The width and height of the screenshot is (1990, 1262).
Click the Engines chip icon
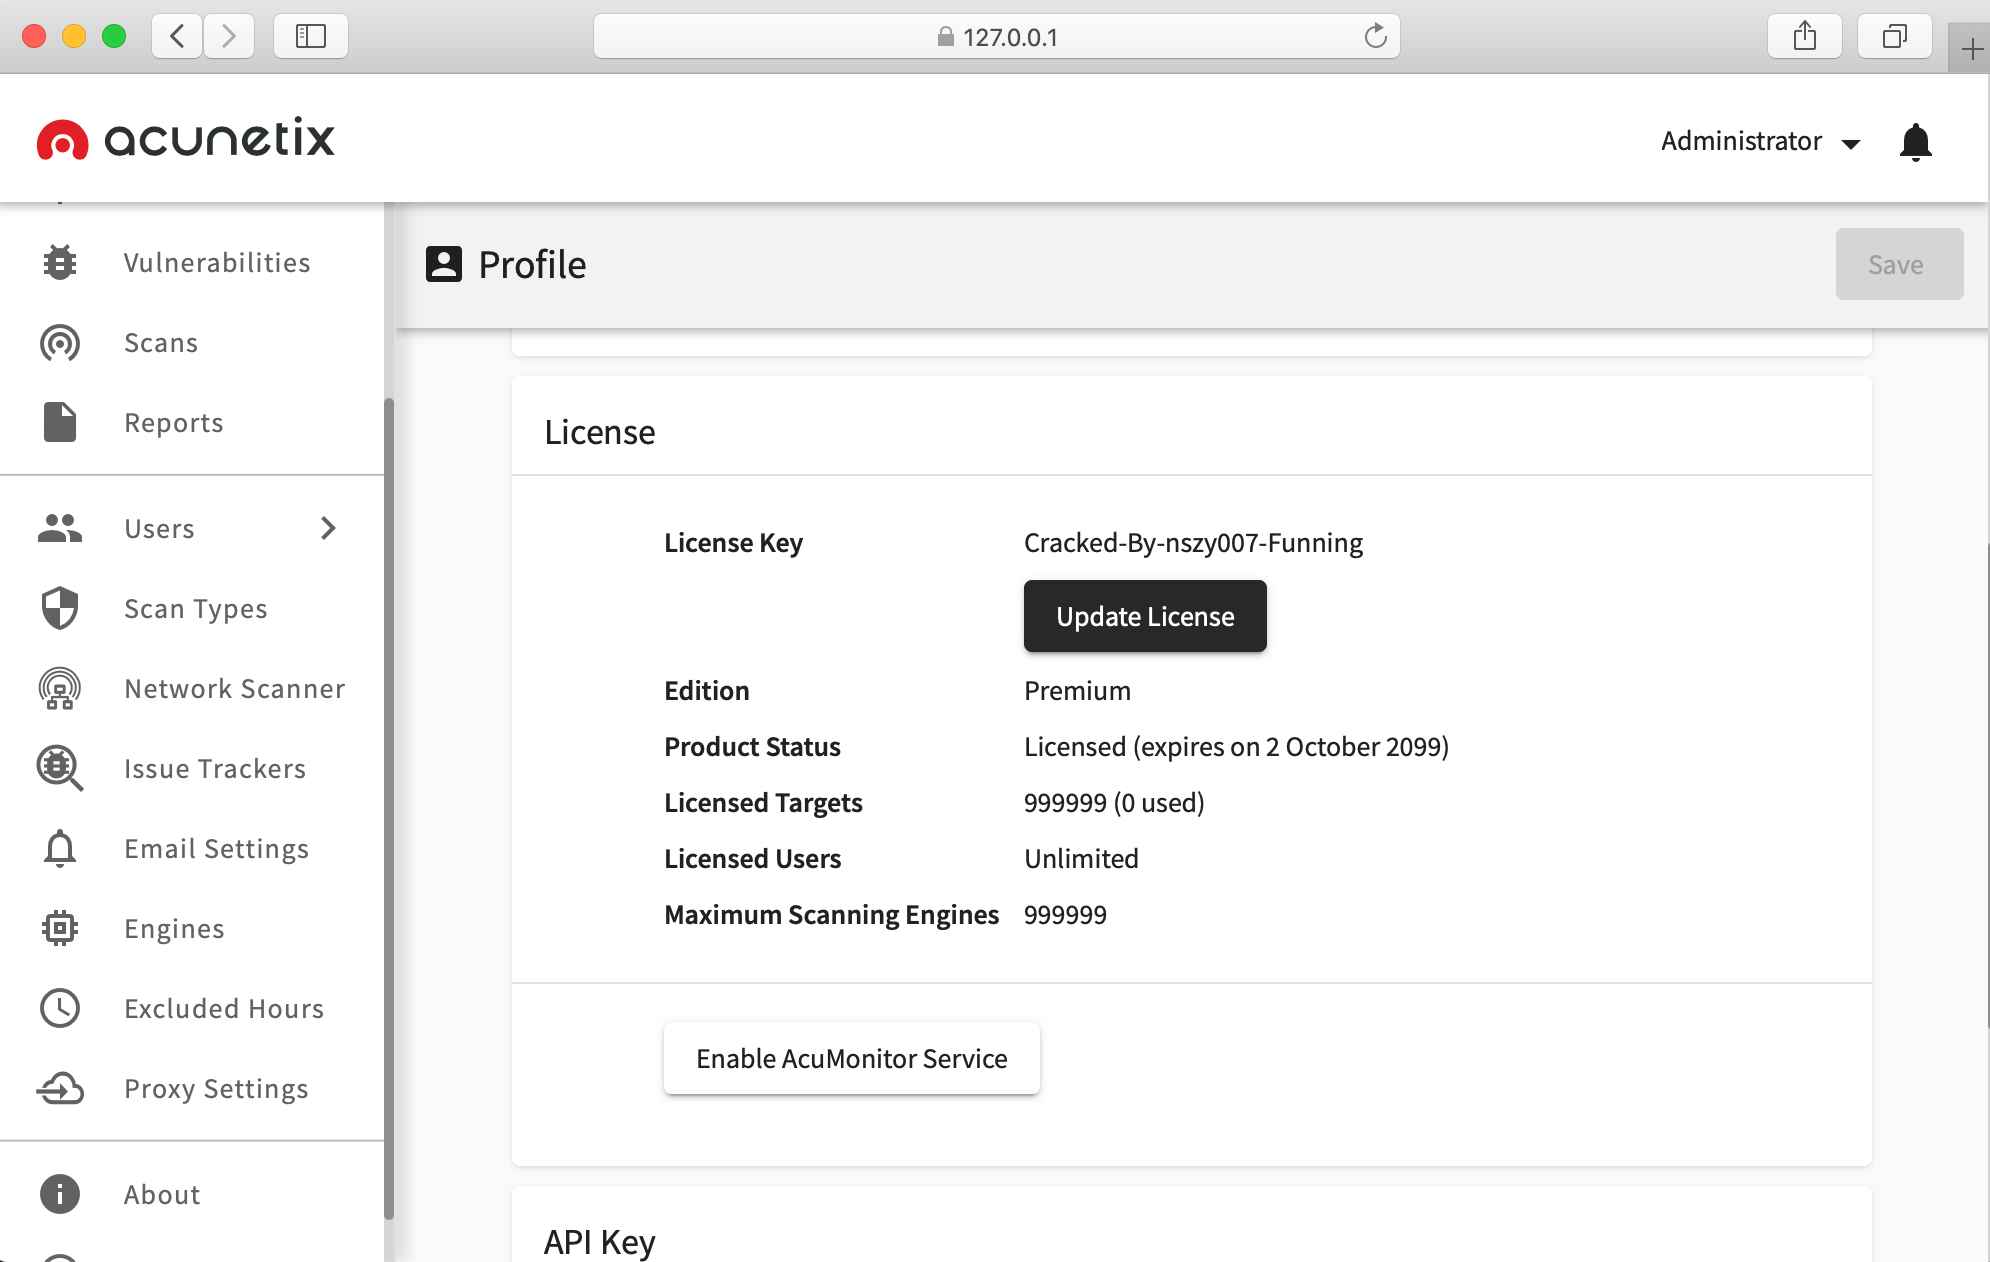(x=60, y=928)
